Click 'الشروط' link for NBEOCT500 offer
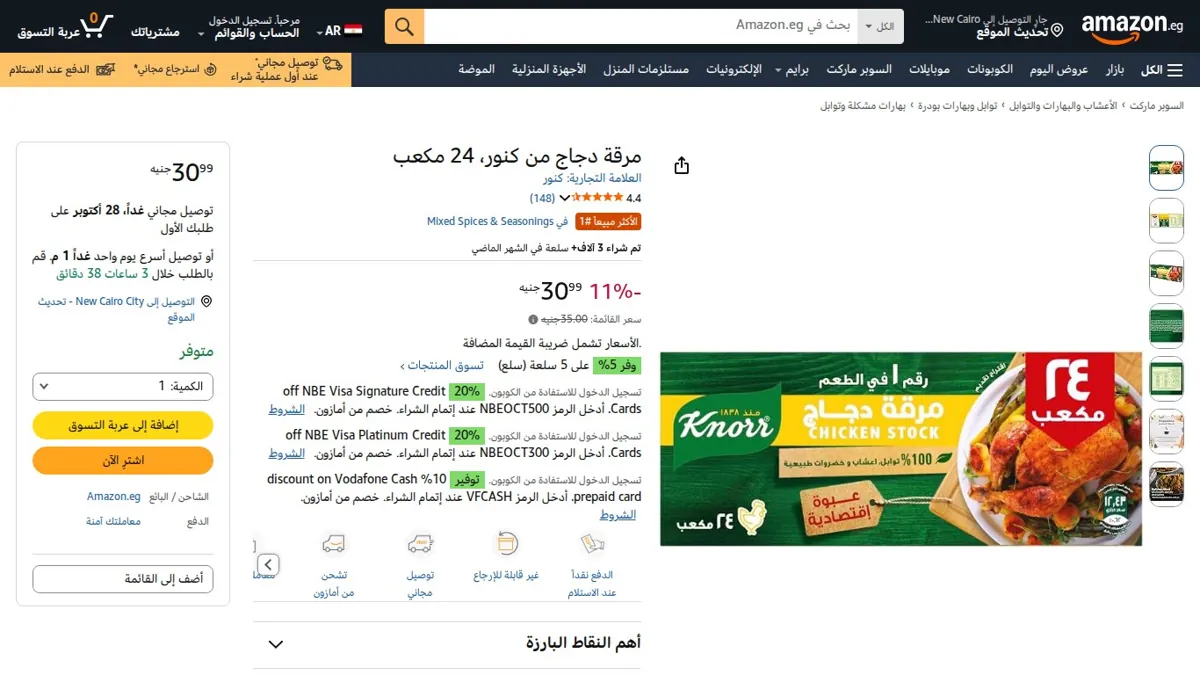The height and width of the screenshot is (675, 1200). (x=286, y=409)
